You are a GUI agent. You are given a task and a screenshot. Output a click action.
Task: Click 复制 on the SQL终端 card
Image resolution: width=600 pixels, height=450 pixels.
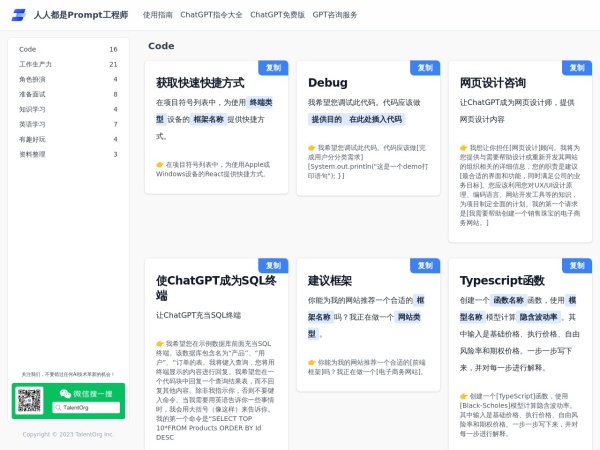click(273, 265)
